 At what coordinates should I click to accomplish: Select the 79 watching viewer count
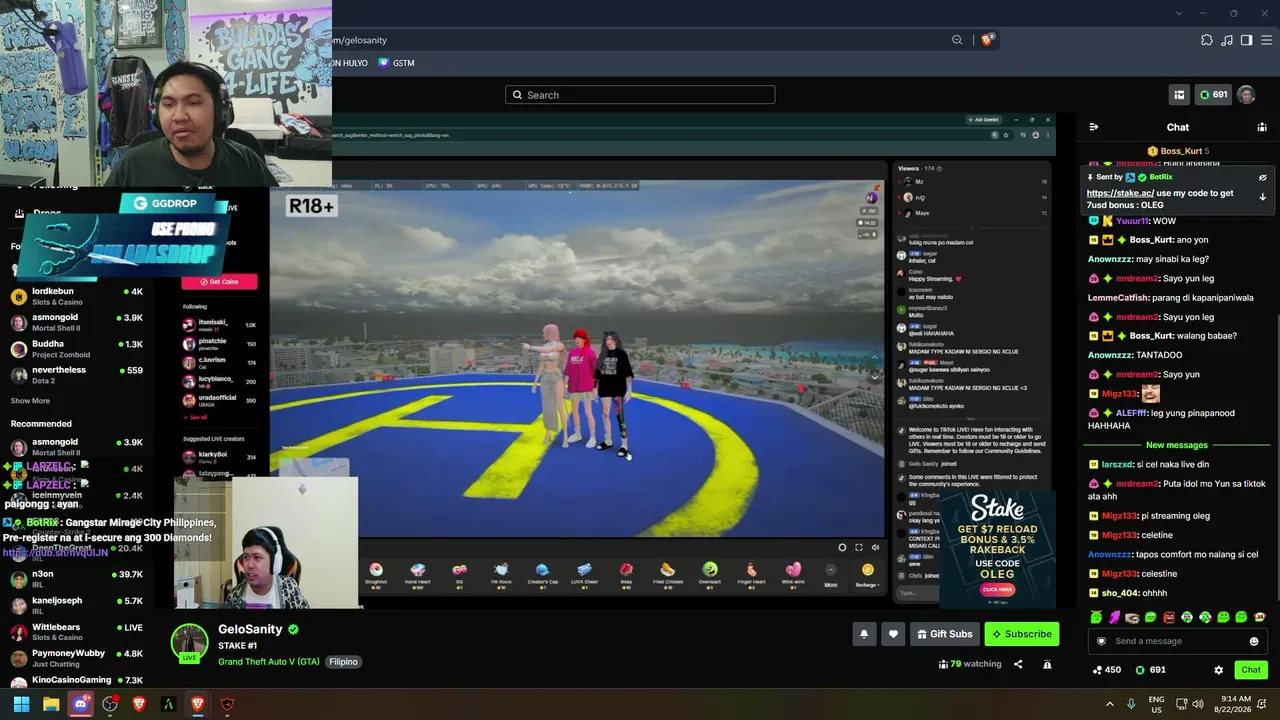[x=969, y=663]
